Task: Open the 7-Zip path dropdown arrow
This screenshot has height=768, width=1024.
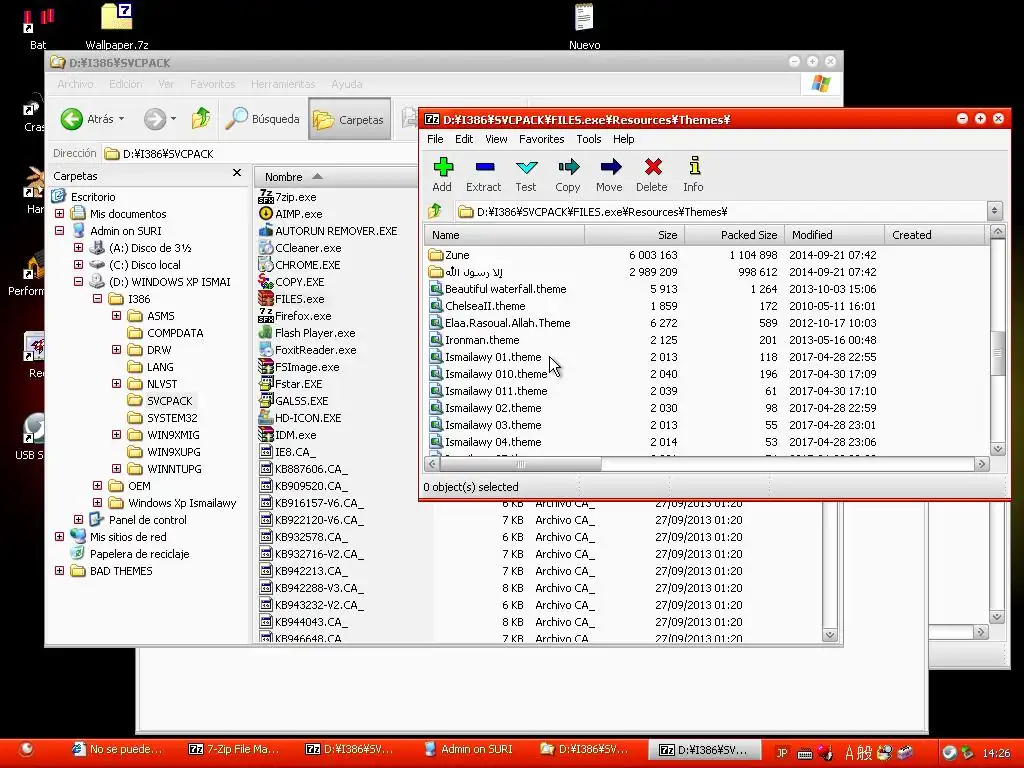Action: (994, 211)
